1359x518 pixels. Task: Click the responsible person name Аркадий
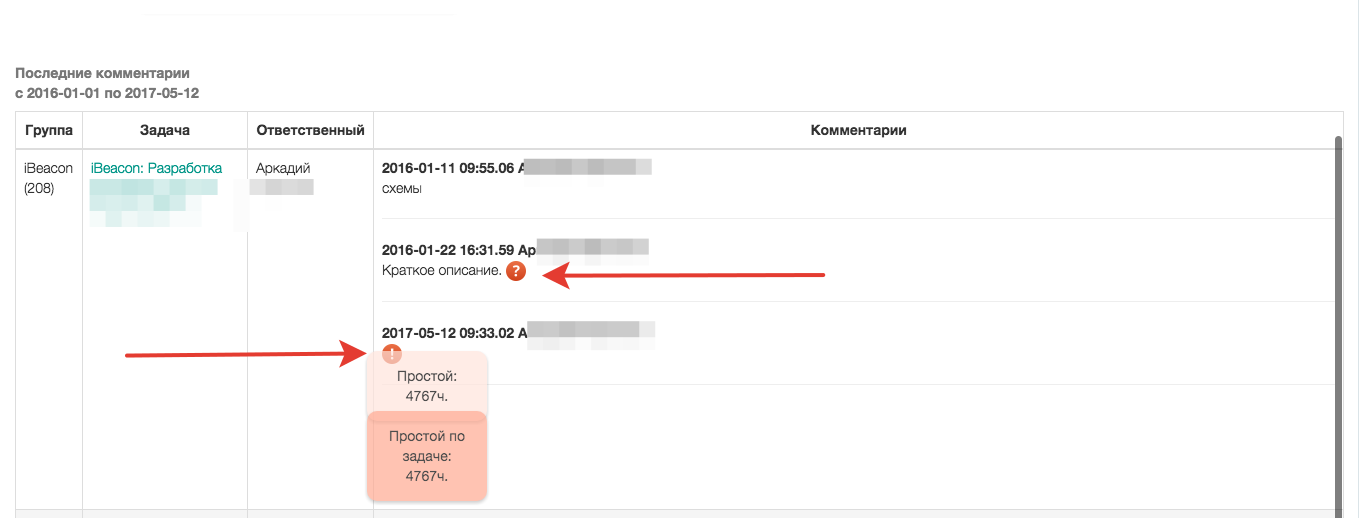pos(284,168)
